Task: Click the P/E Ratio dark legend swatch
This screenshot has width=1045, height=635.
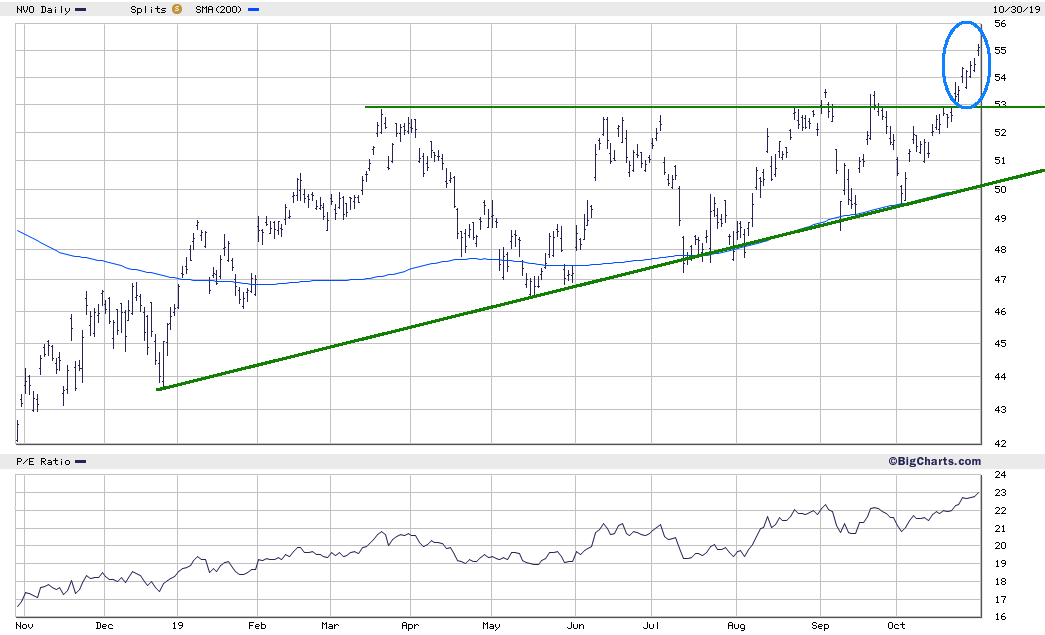Action: [81, 462]
